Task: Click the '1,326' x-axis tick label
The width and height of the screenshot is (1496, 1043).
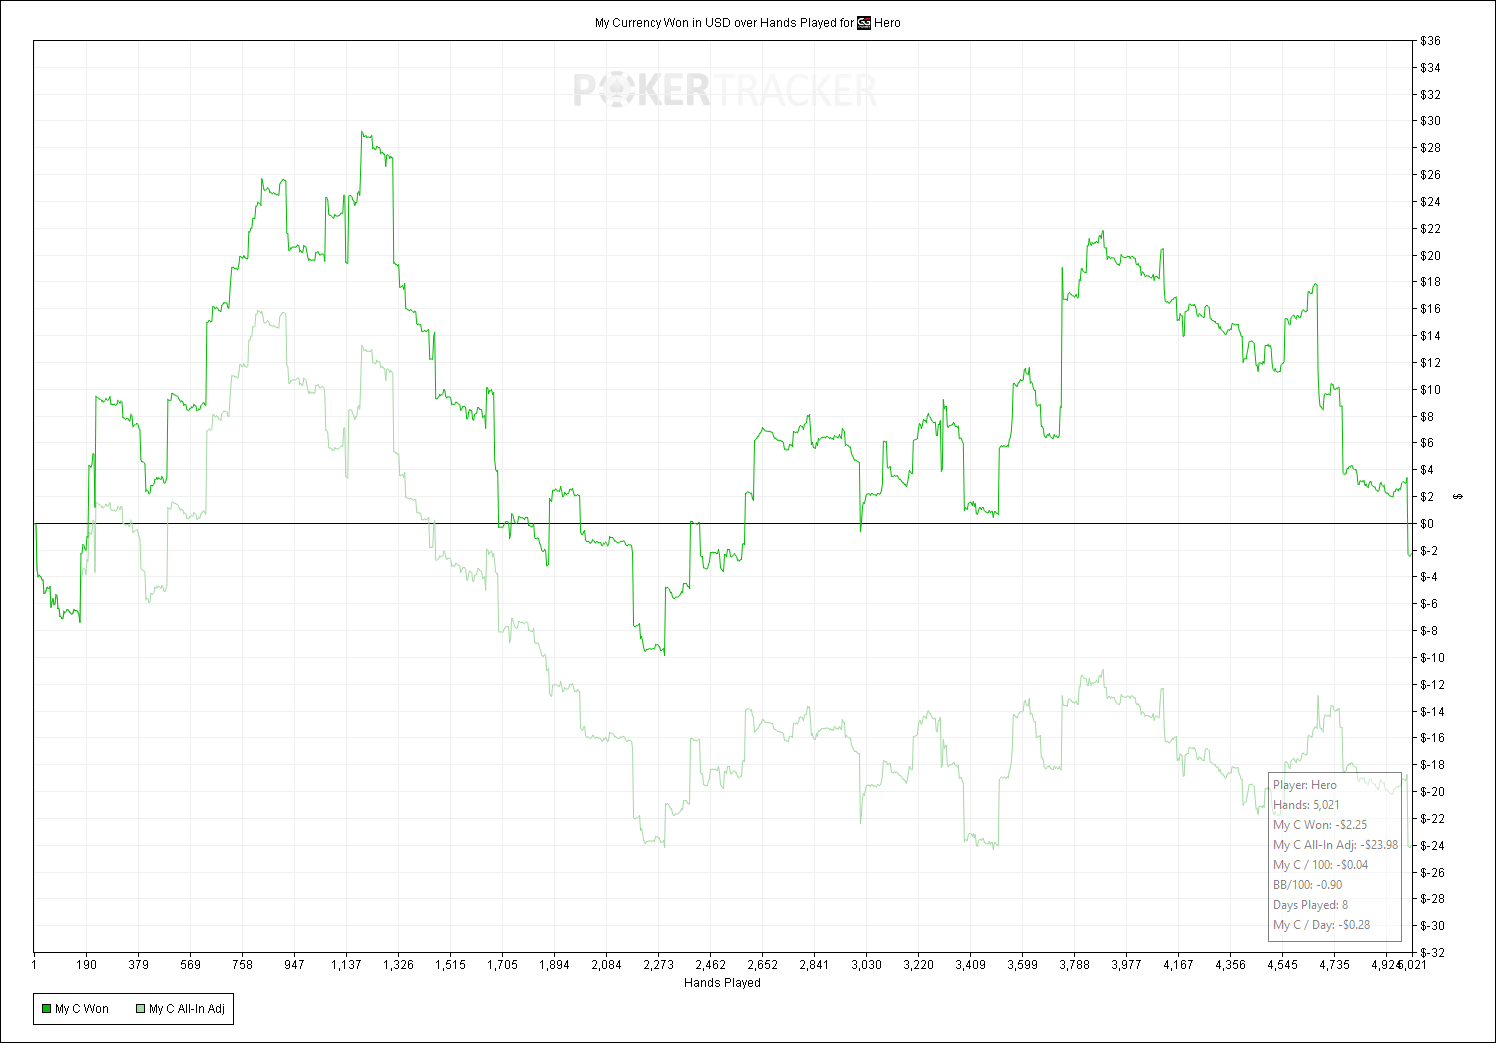Action: [399, 965]
